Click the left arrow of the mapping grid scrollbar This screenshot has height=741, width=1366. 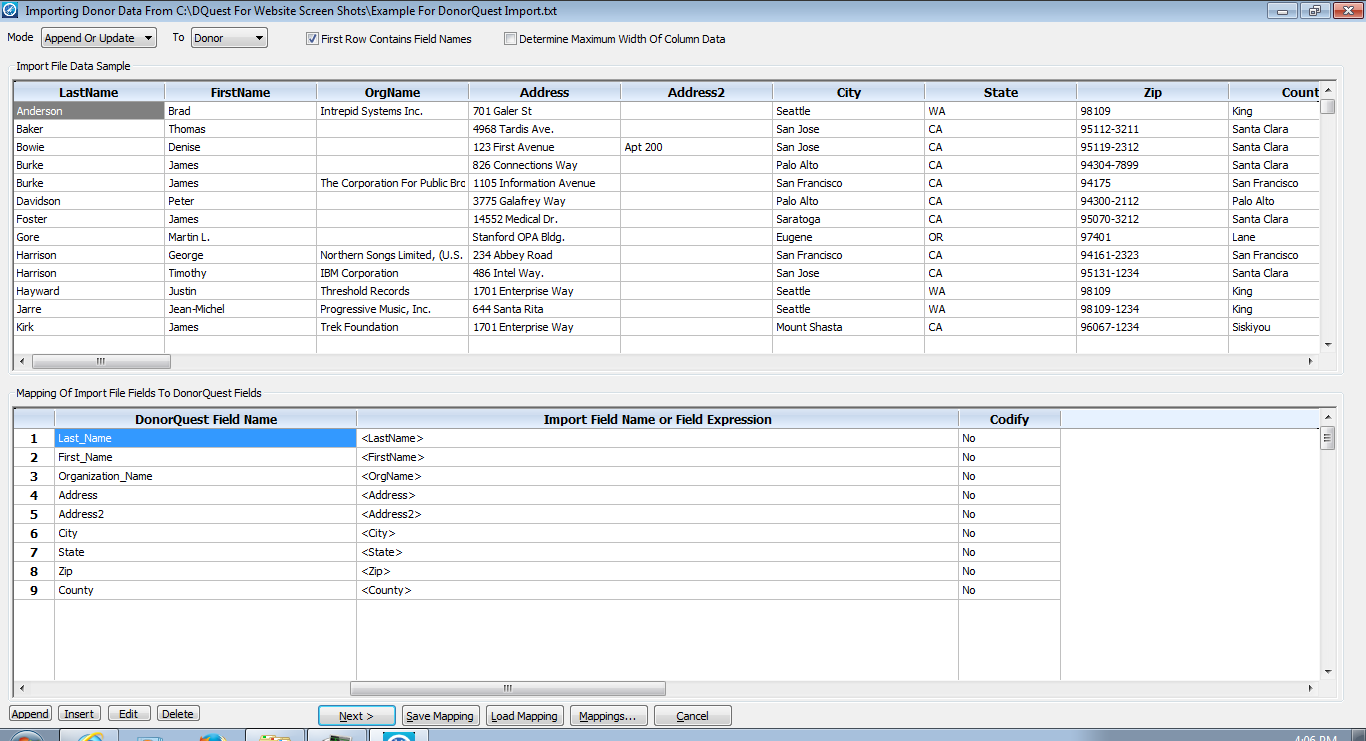coord(21,688)
